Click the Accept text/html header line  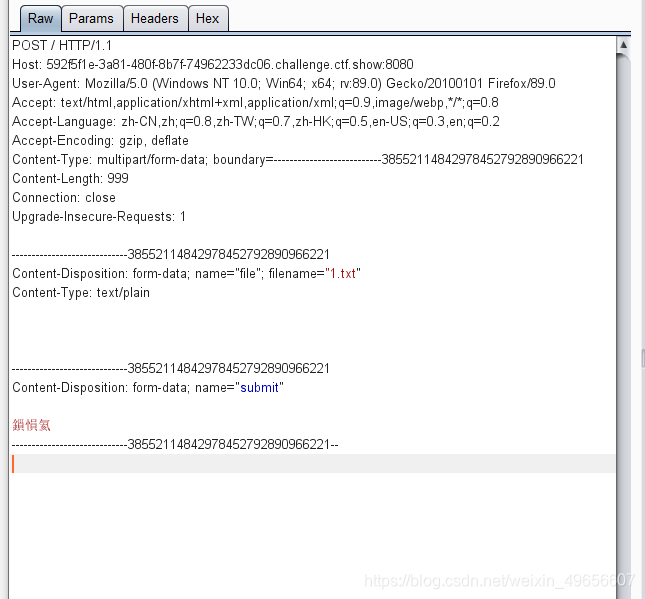pos(255,102)
